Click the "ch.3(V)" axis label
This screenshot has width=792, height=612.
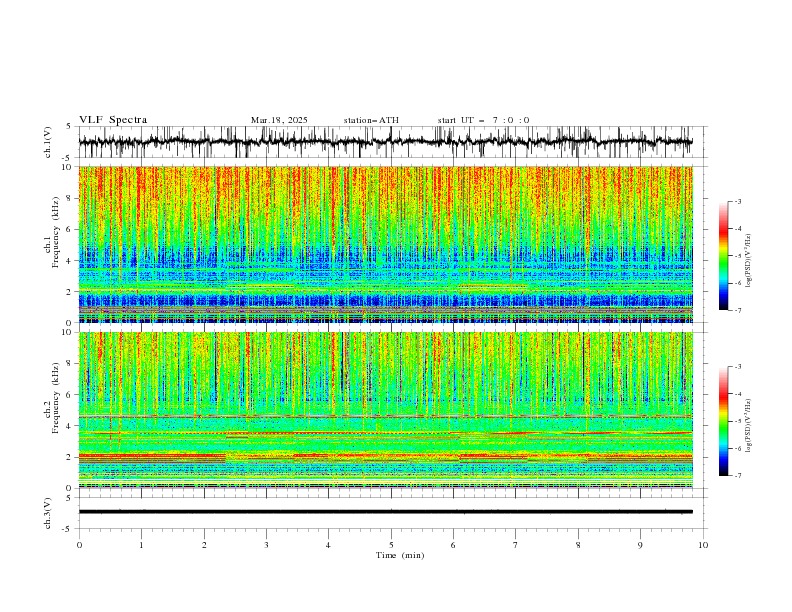(x=48, y=513)
